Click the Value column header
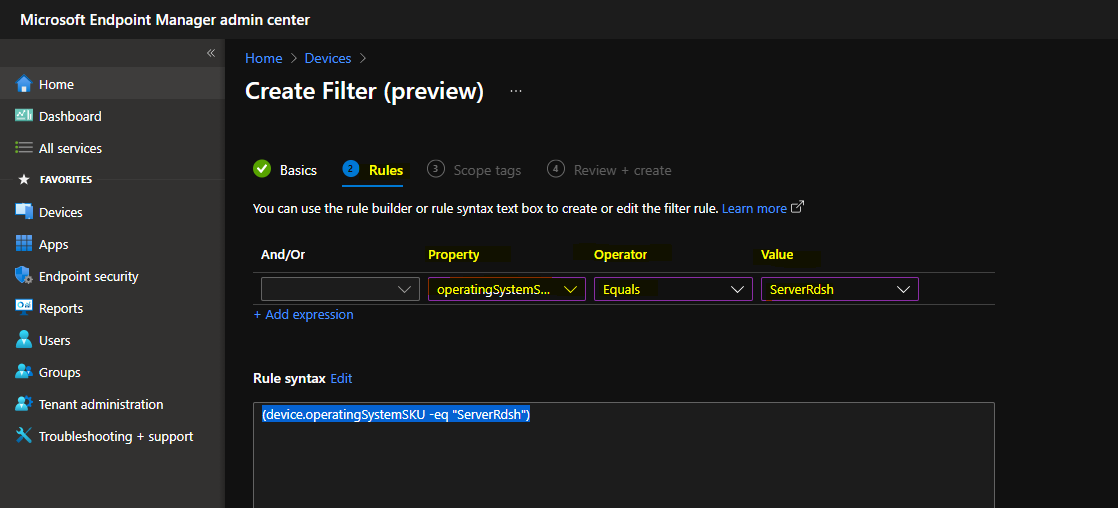 coord(777,255)
